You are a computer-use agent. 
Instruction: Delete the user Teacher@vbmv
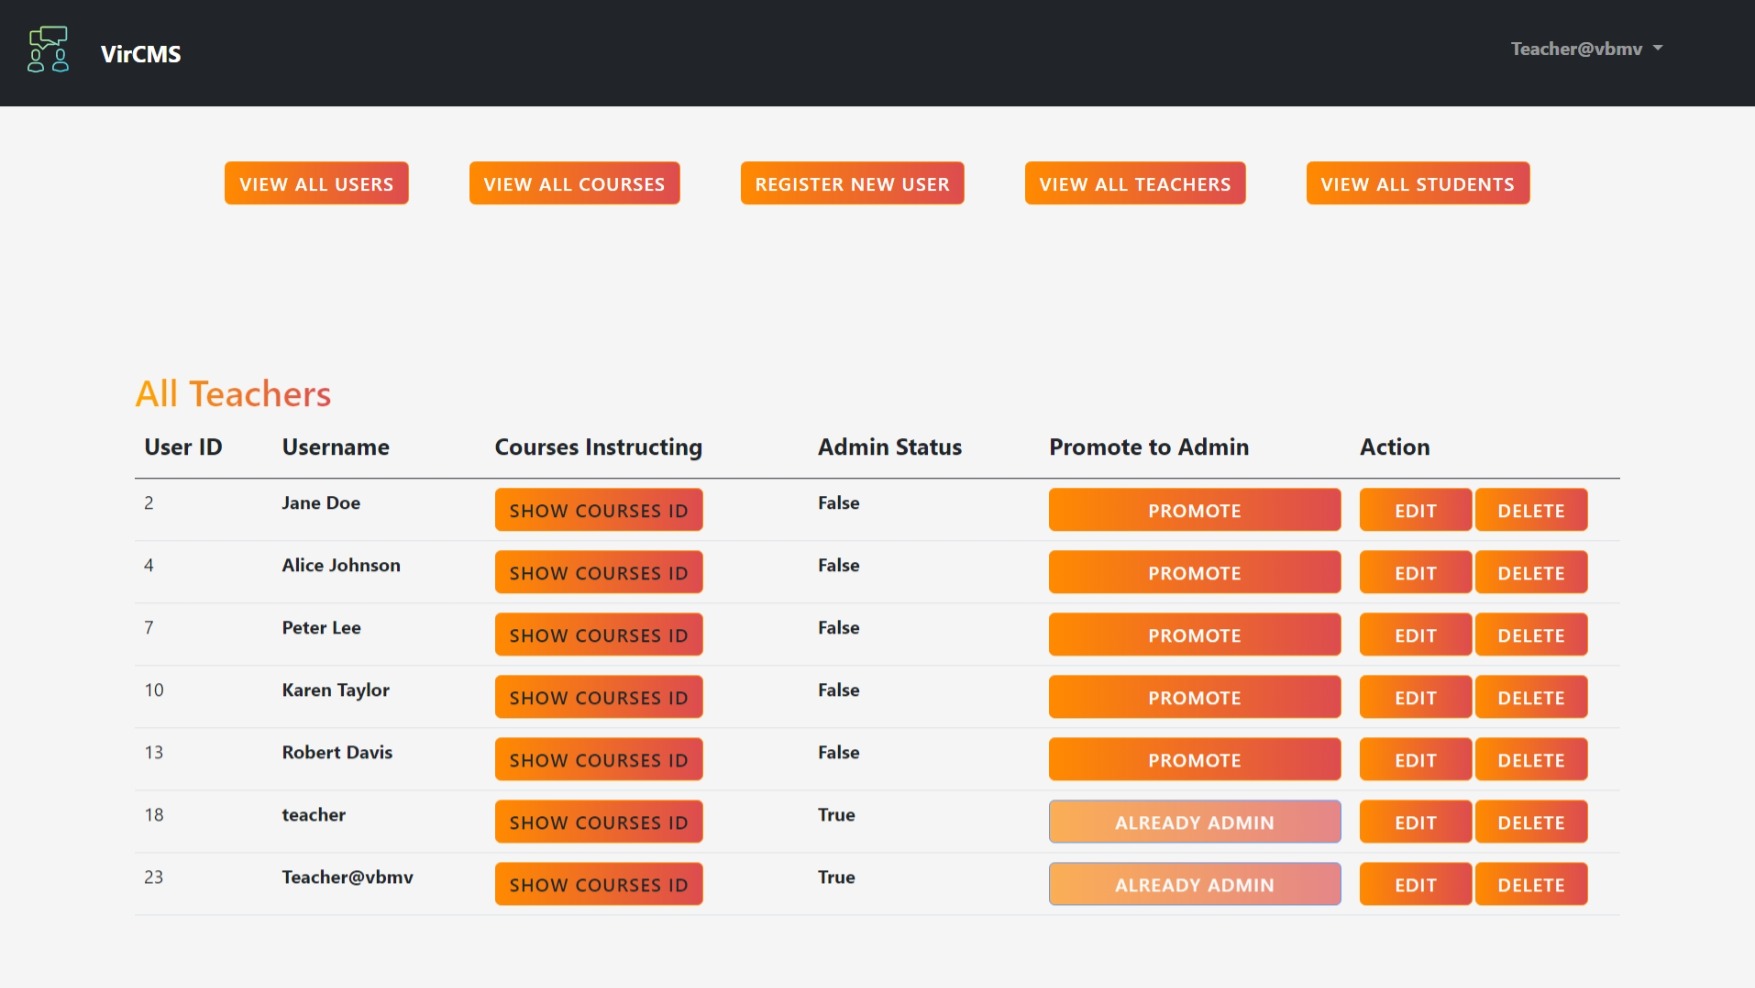coord(1531,884)
